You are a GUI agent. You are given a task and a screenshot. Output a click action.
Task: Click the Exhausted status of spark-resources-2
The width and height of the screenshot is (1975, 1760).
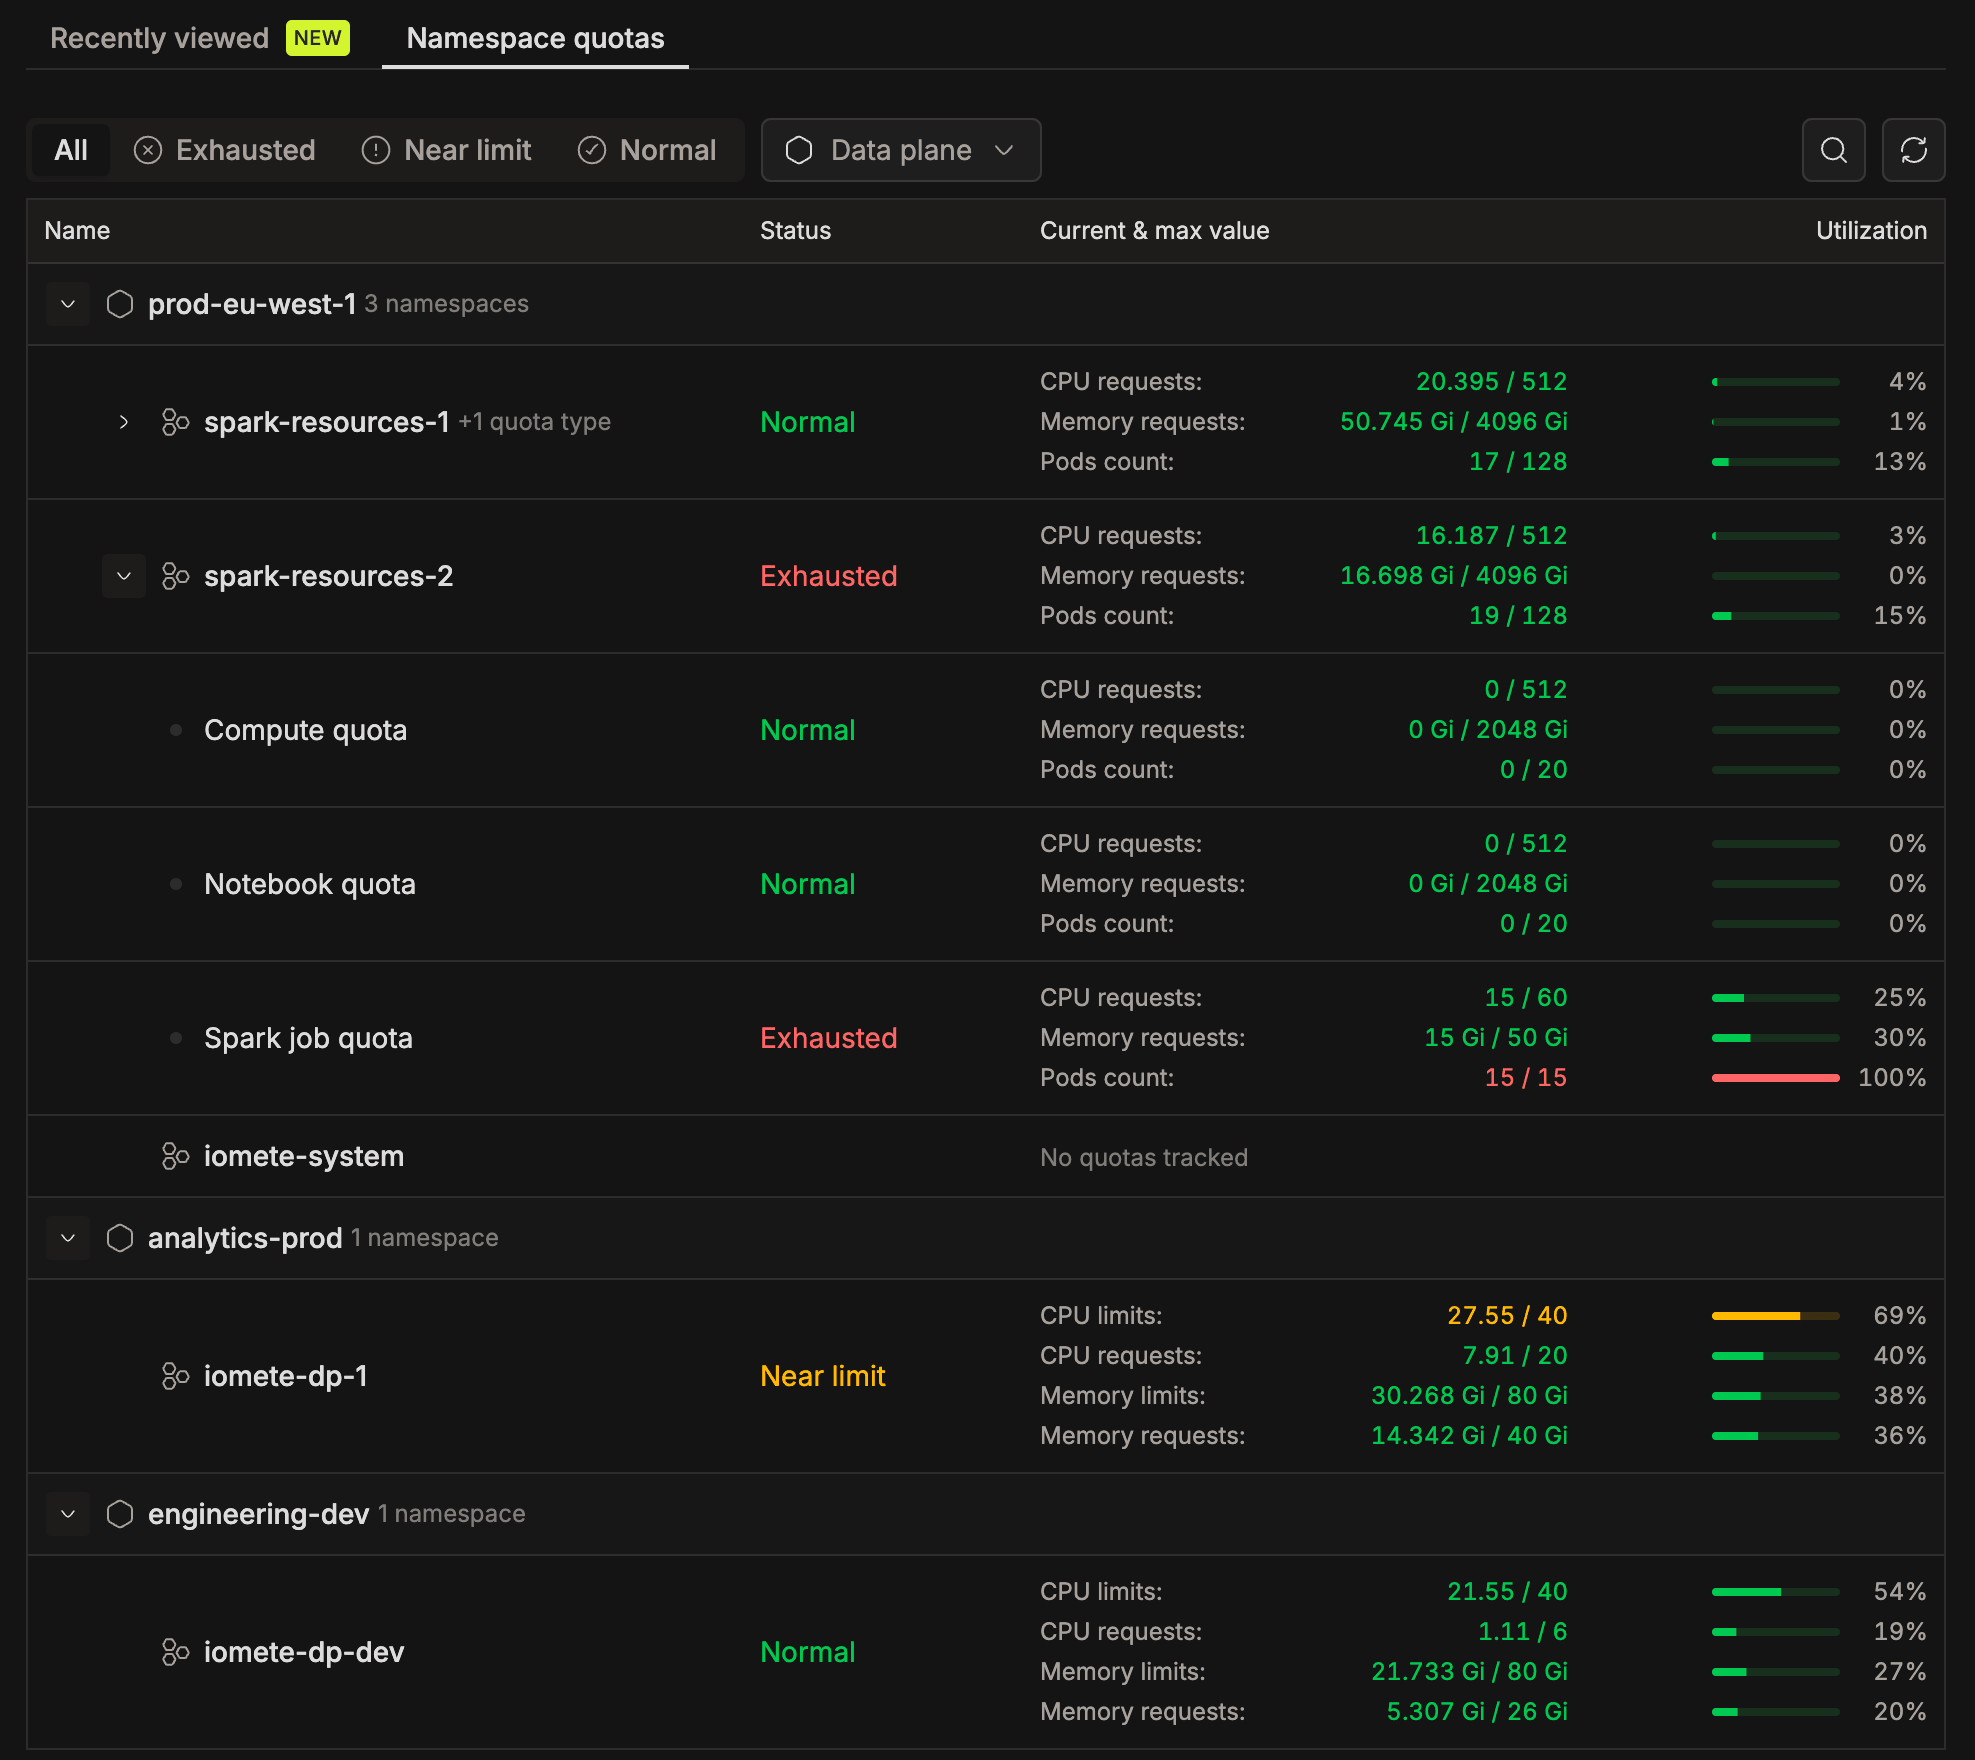829,576
